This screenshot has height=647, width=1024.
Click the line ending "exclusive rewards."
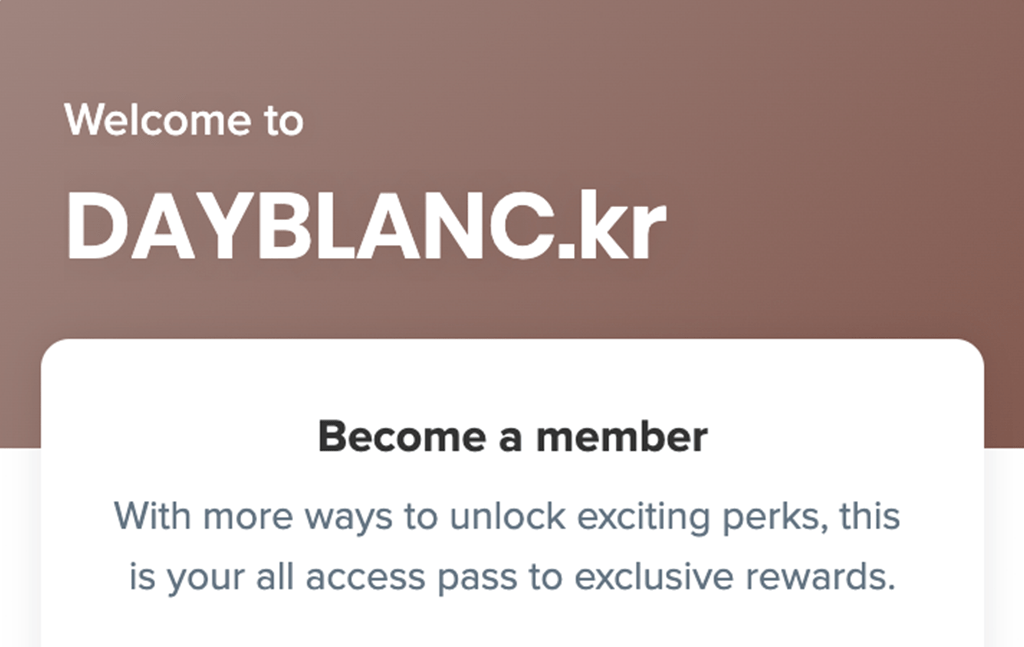coord(510,578)
